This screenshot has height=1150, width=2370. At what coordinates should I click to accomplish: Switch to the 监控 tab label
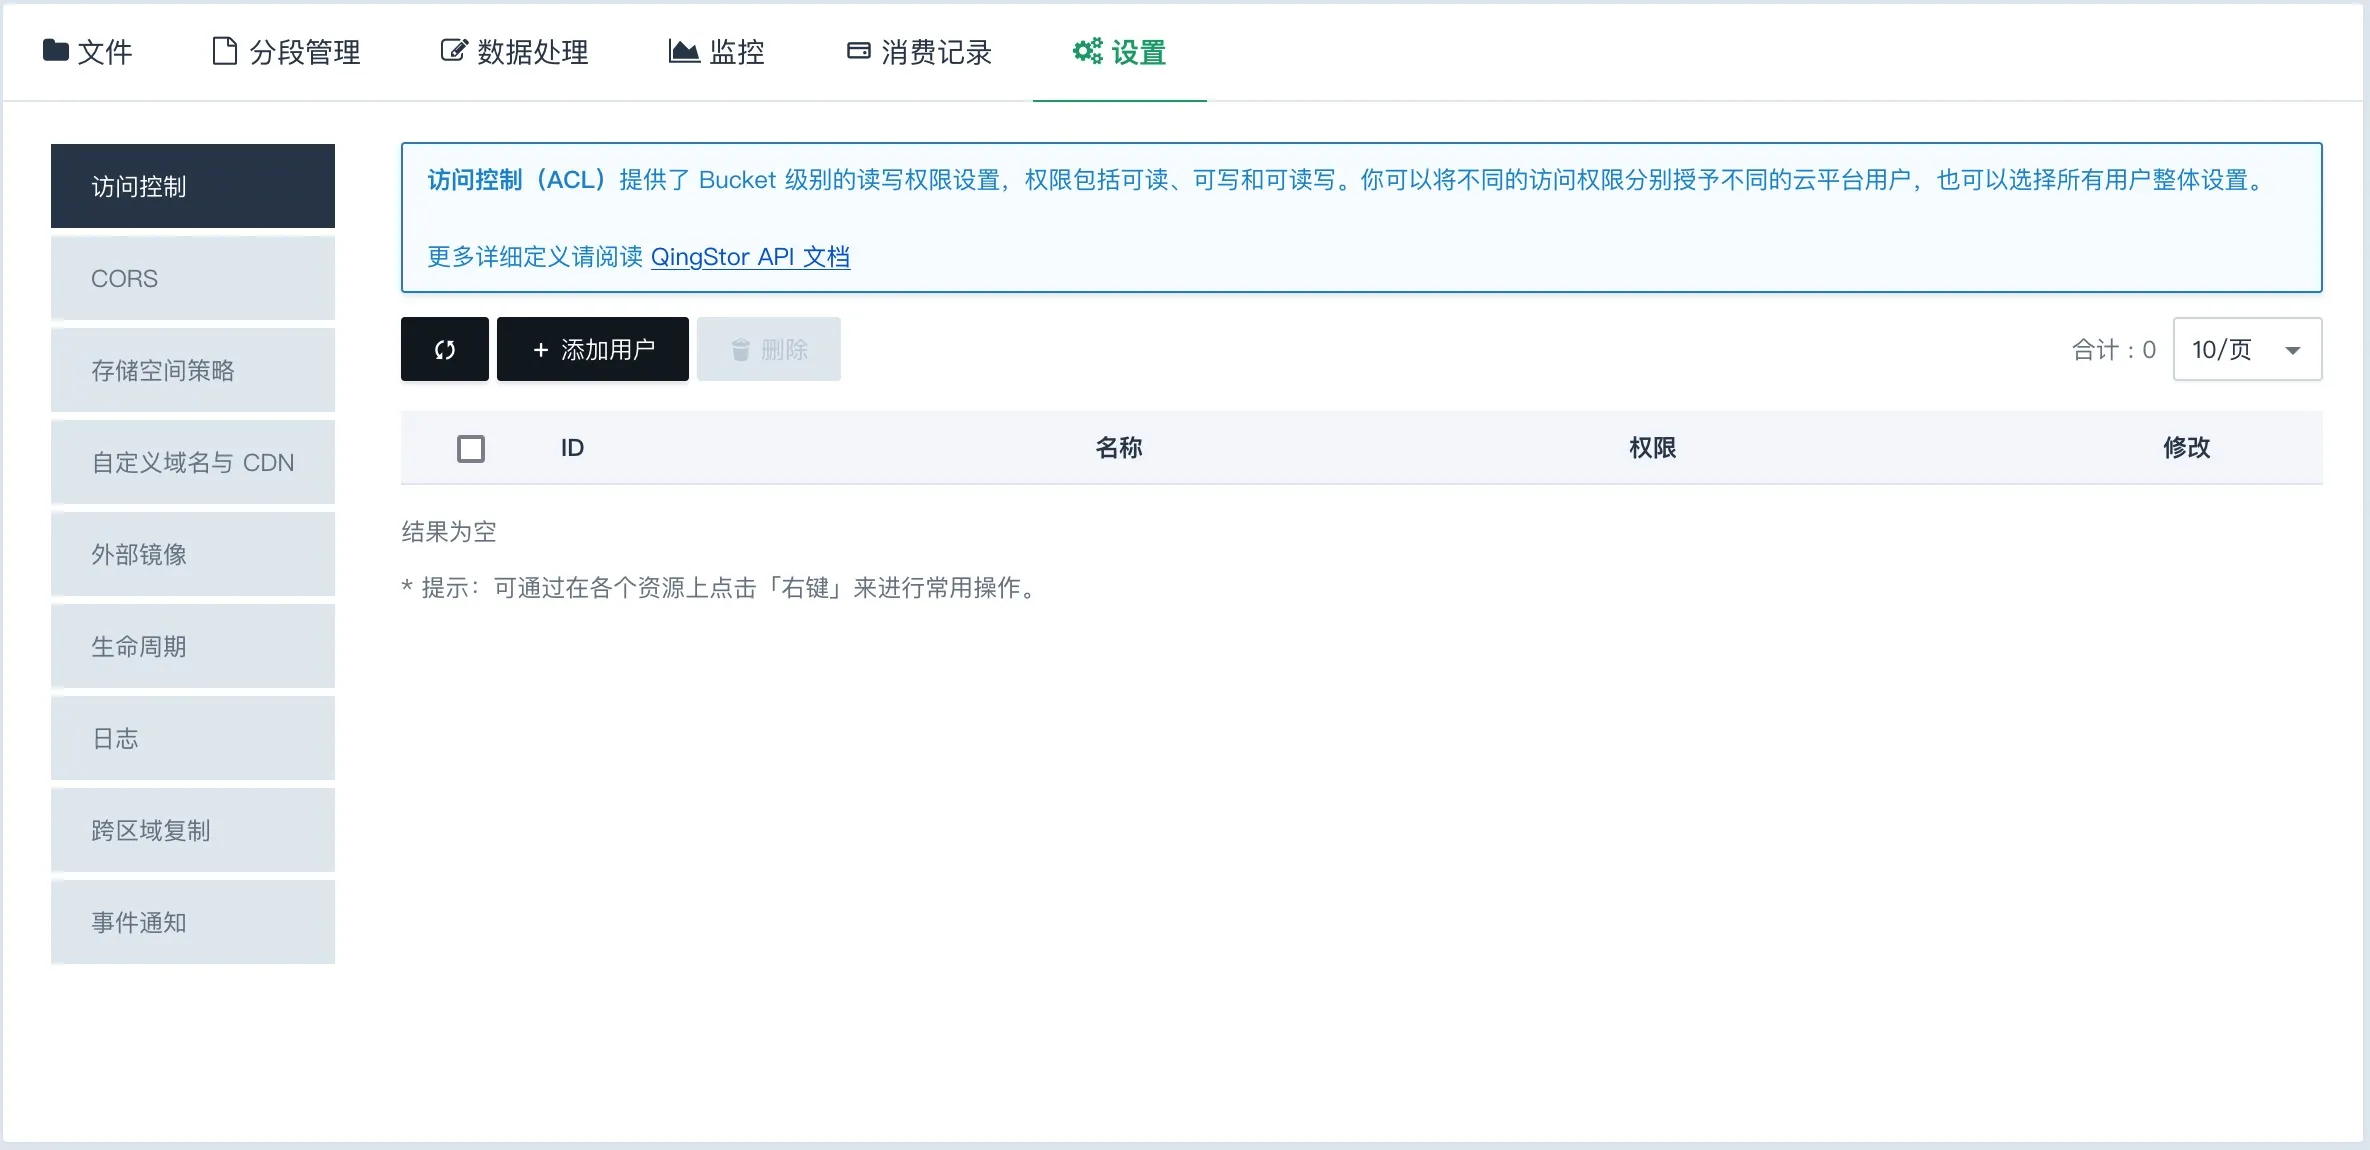tap(736, 52)
